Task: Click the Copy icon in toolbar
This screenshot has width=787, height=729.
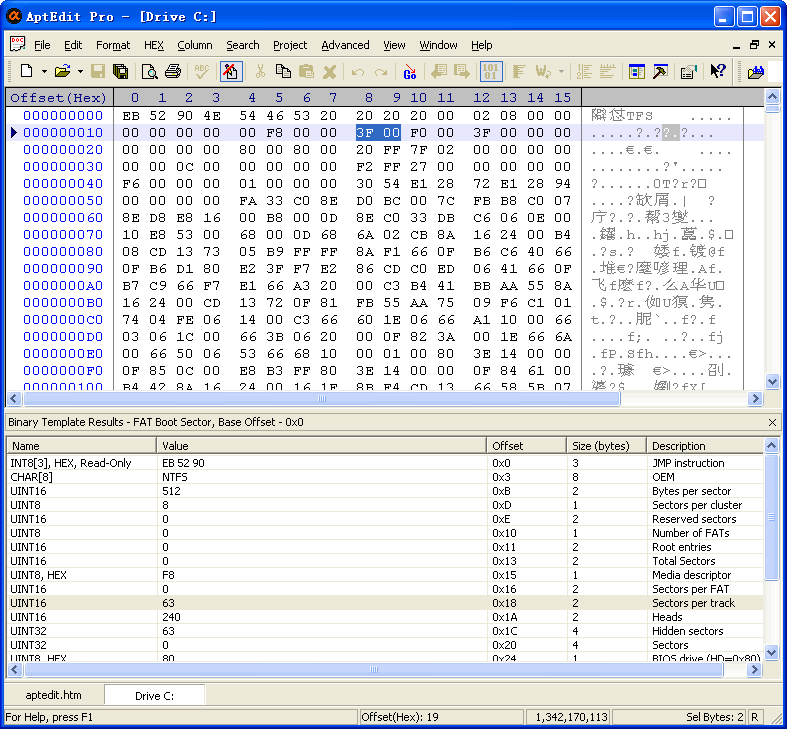Action: [283, 71]
